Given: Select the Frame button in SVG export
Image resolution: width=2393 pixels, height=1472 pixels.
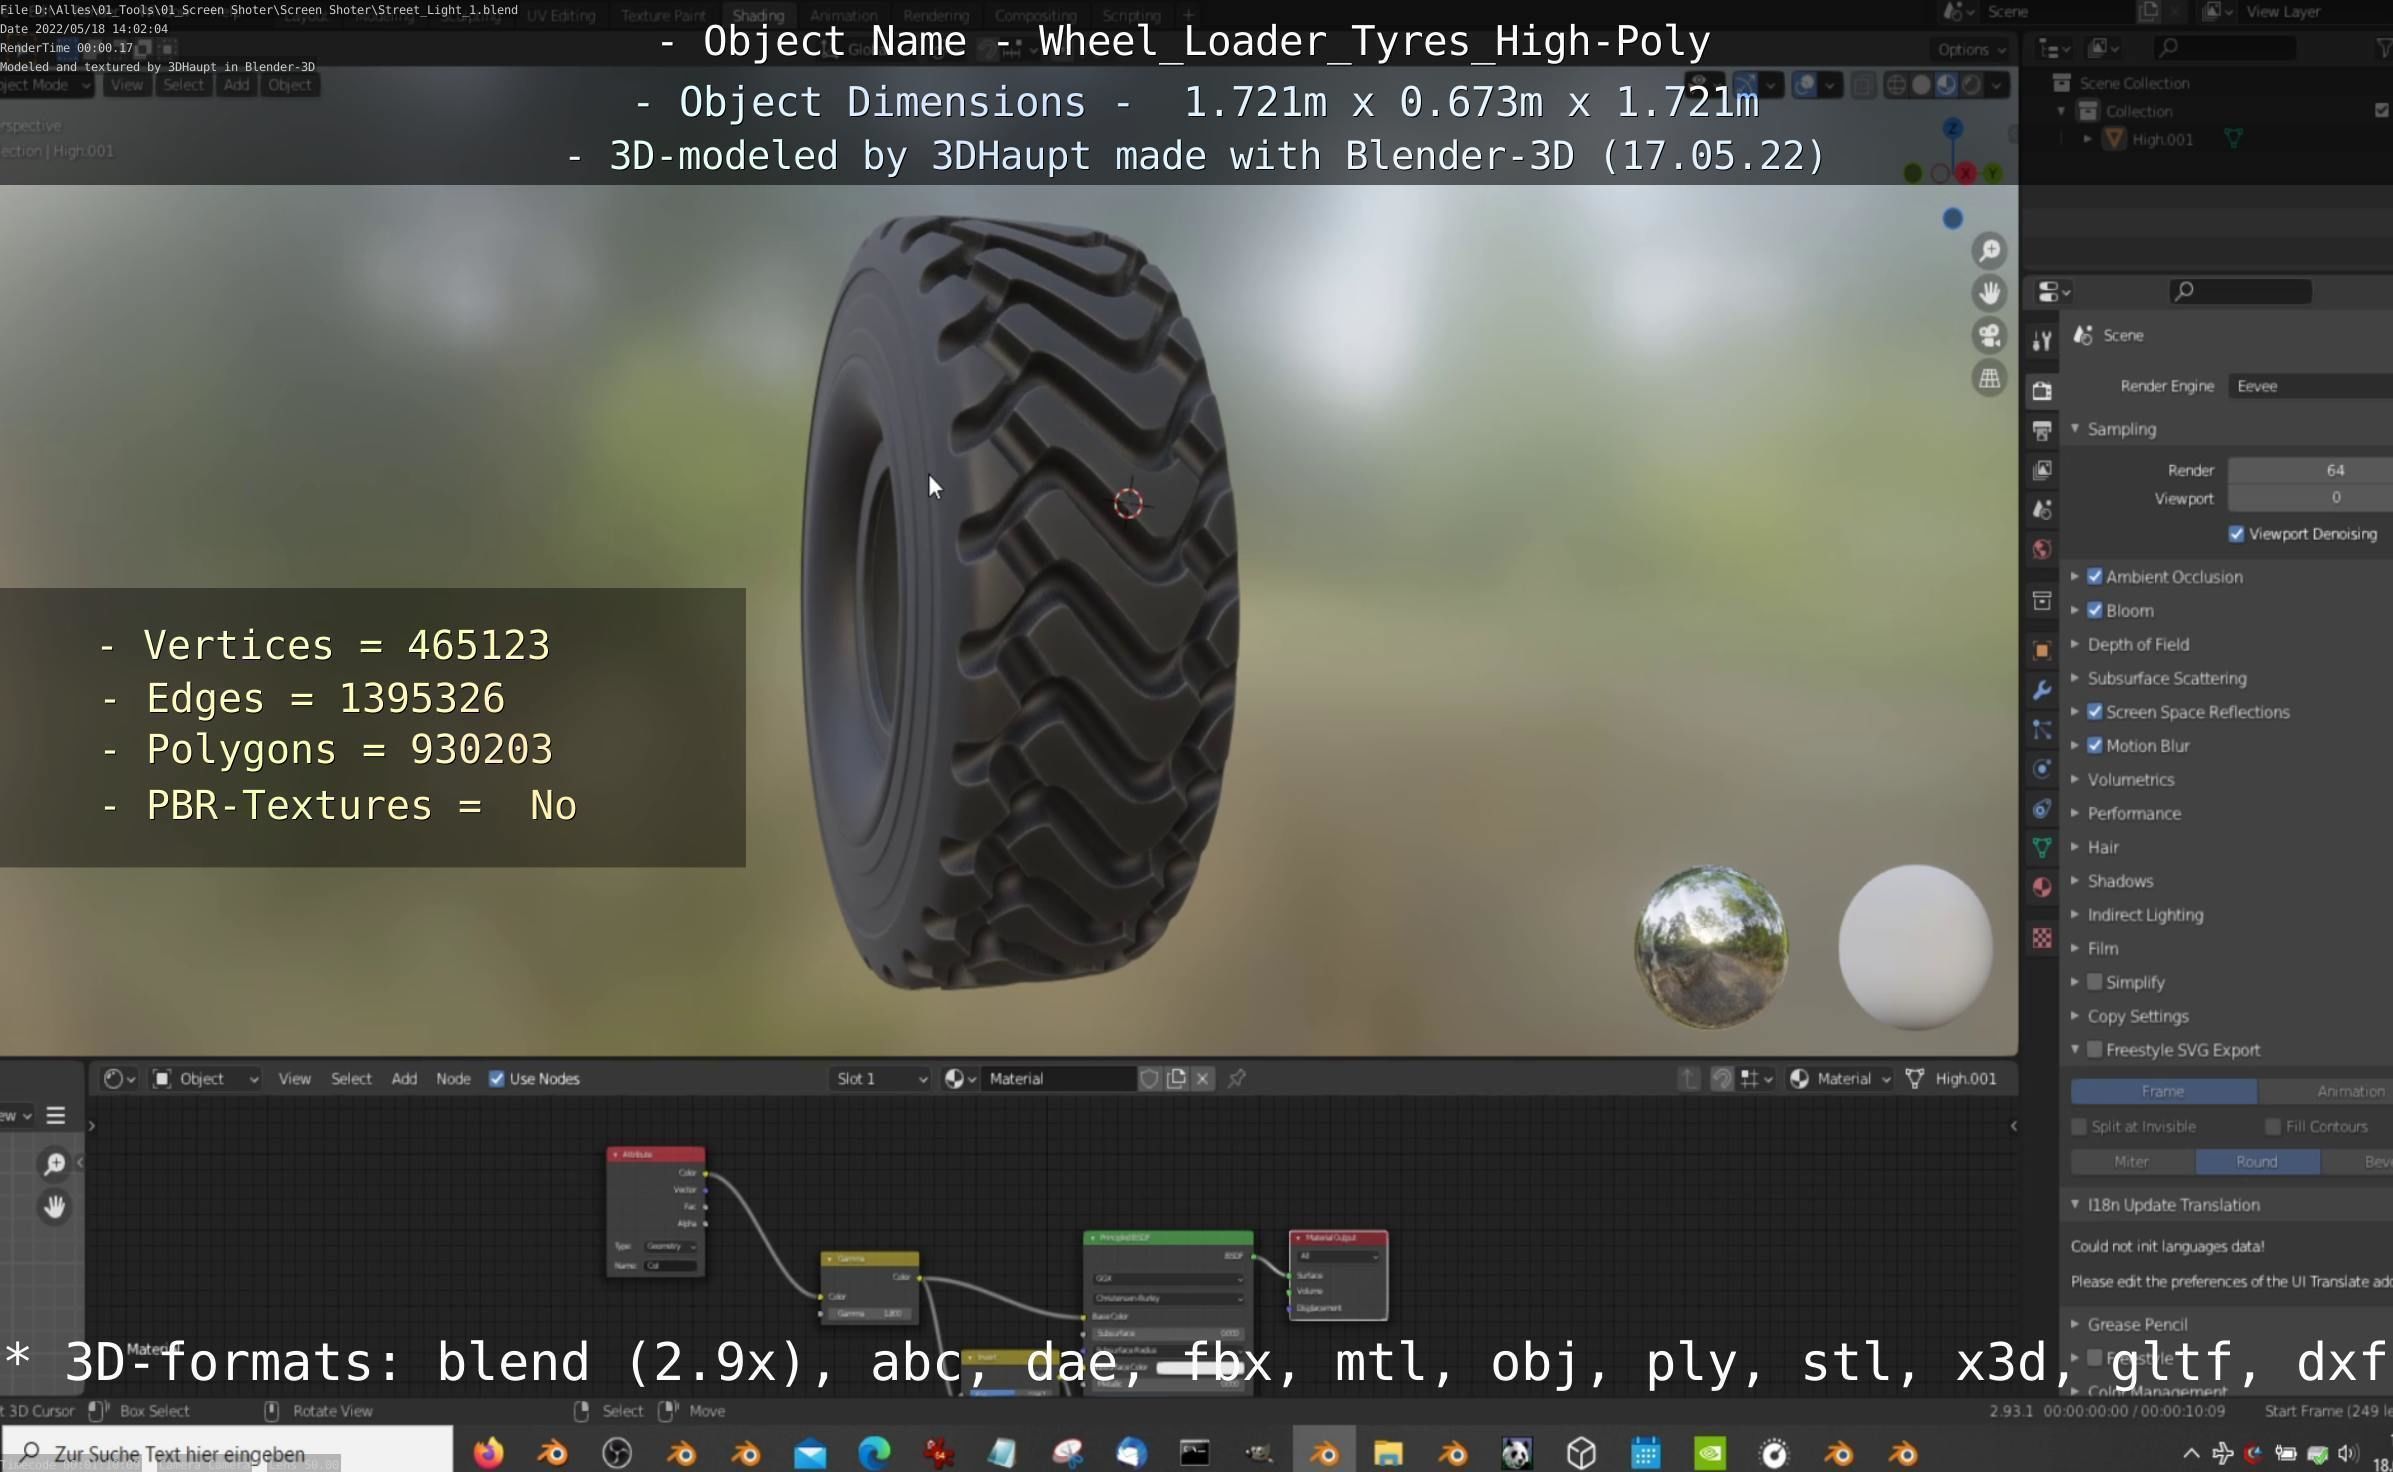Looking at the screenshot, I should point(2163,1092).
